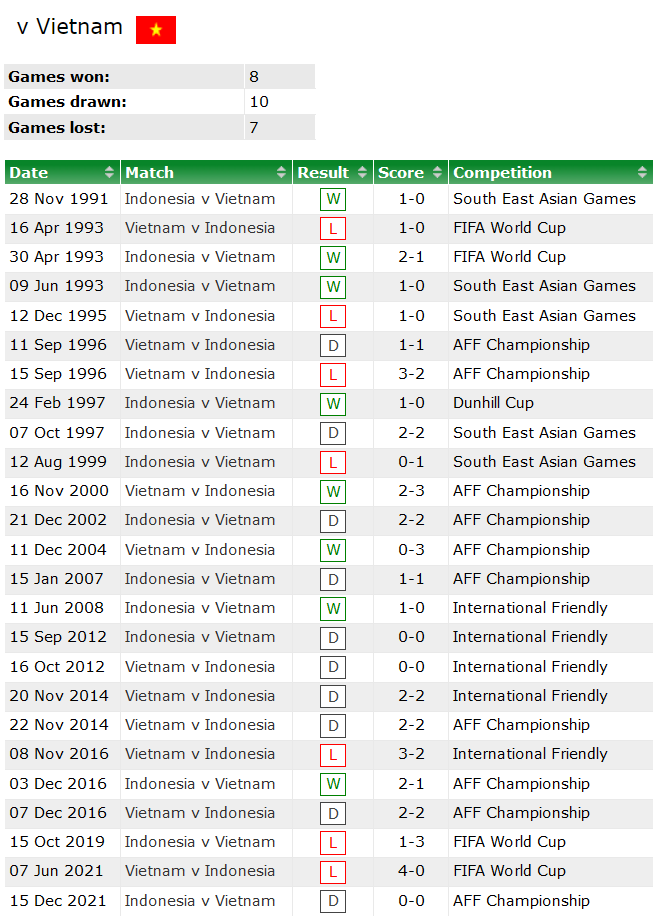This screenshot has width=653, height=916.
Task: Sort table by Date column header
Action: tap(62, 172)
